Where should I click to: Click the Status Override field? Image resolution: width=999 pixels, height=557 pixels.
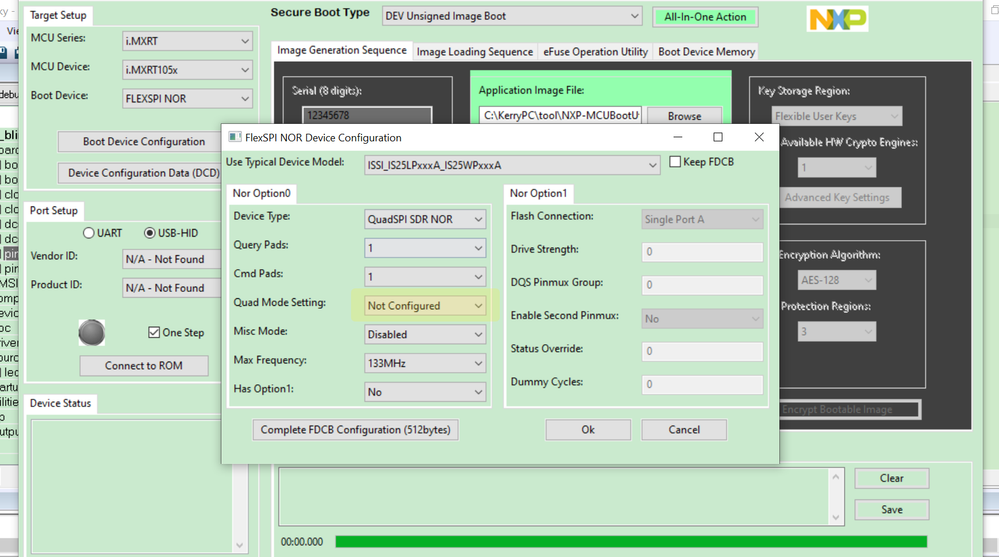pyautogui.click(x=702, y=351)
